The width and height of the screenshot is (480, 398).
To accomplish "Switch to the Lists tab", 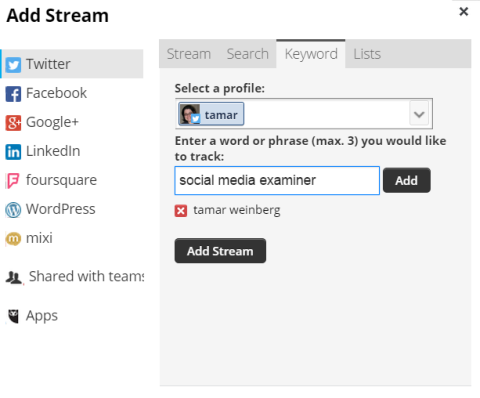I will point(367,54).
